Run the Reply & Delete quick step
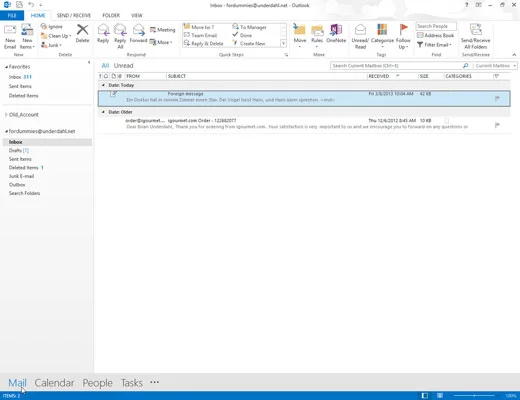Image resolution: width=520 pixels, height=400 pixels. 204,43
